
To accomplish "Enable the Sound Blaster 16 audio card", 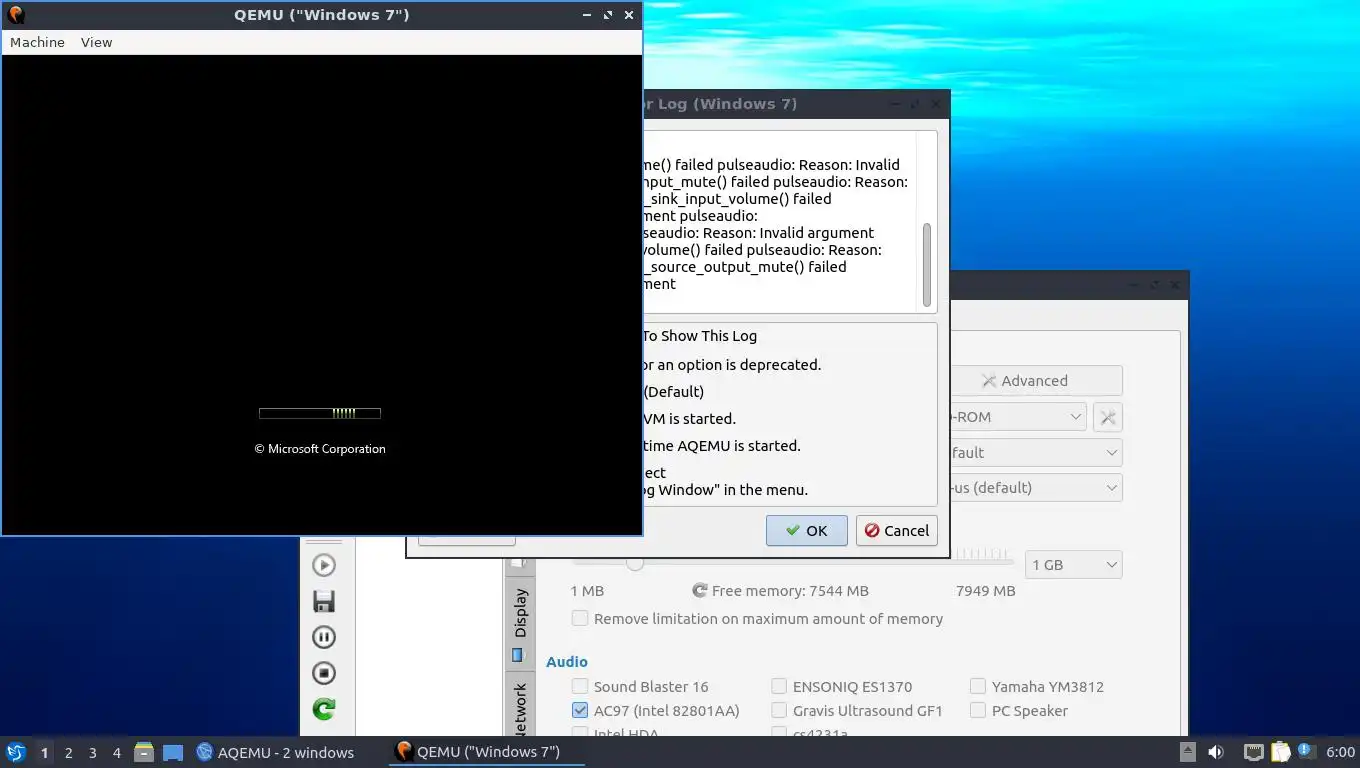I will tap(580, 687).
